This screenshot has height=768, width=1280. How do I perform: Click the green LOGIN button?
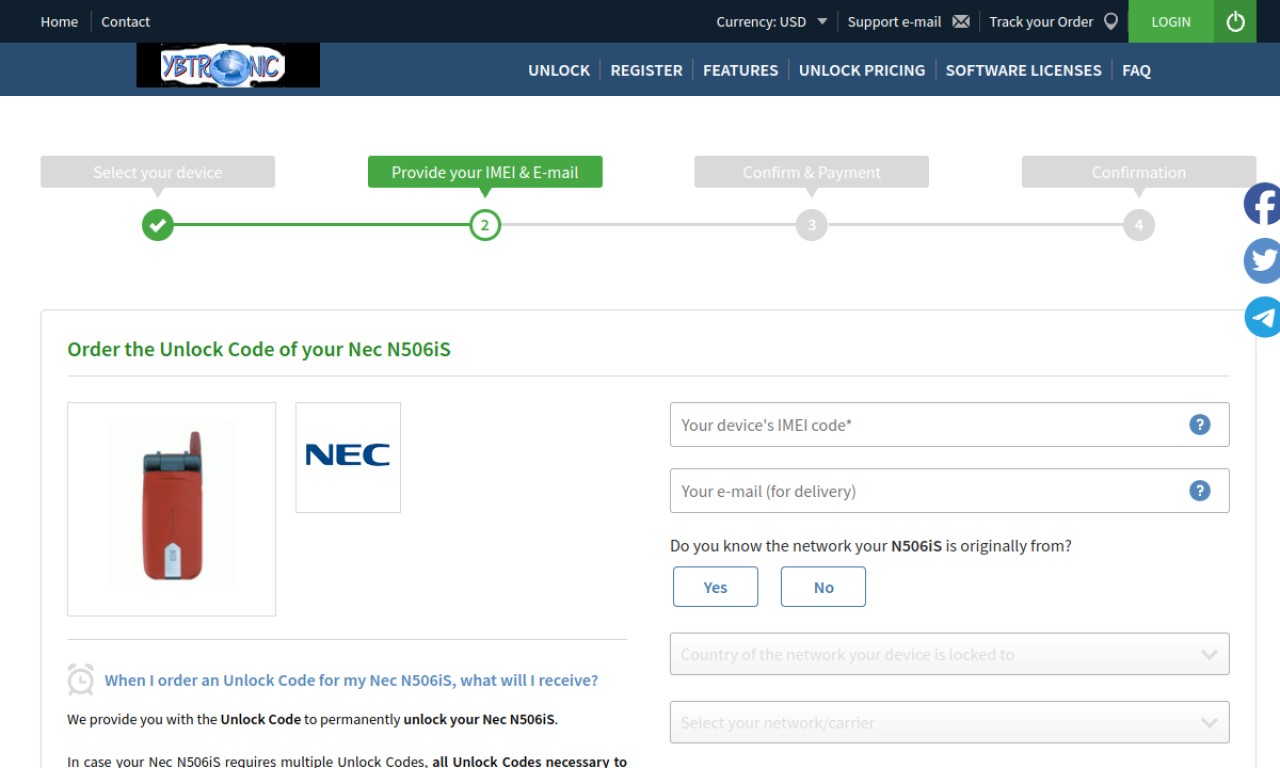point(1171,21)
